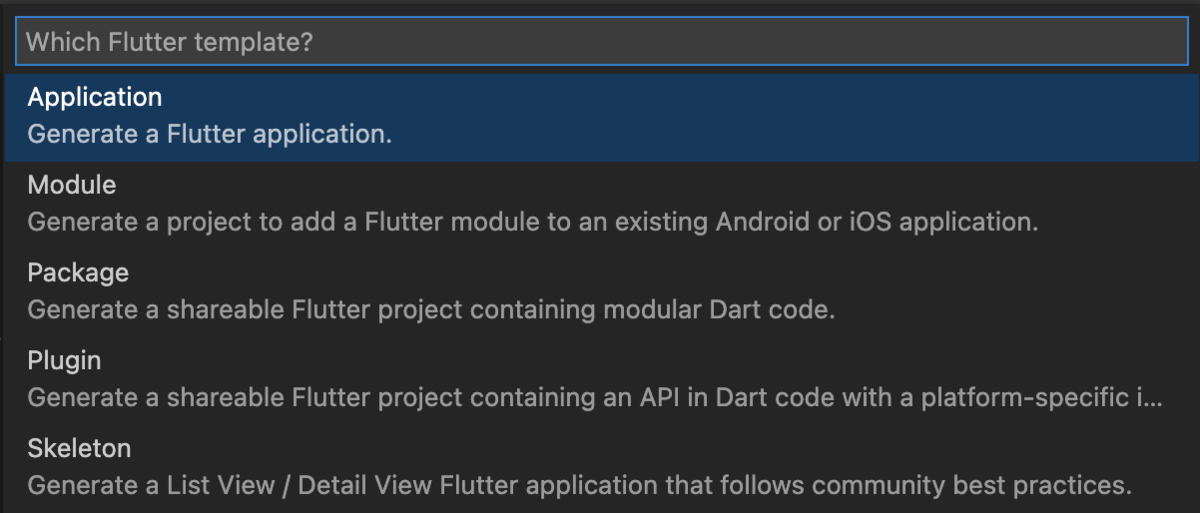Viewport: 1200px width, 513px height.
Task: Click the 'Skeleton' title label
Action: pyautogui.click(x=79, y=449)
